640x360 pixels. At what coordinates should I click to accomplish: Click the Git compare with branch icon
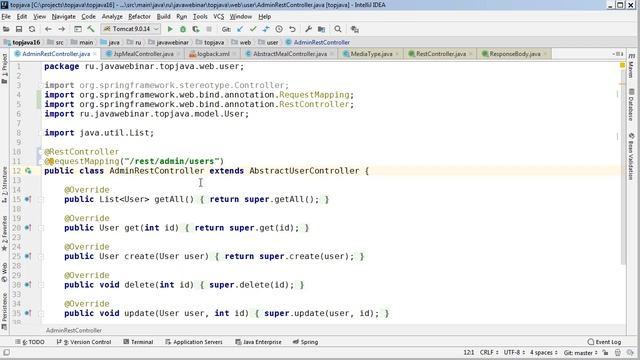click(x=266, y=29)
